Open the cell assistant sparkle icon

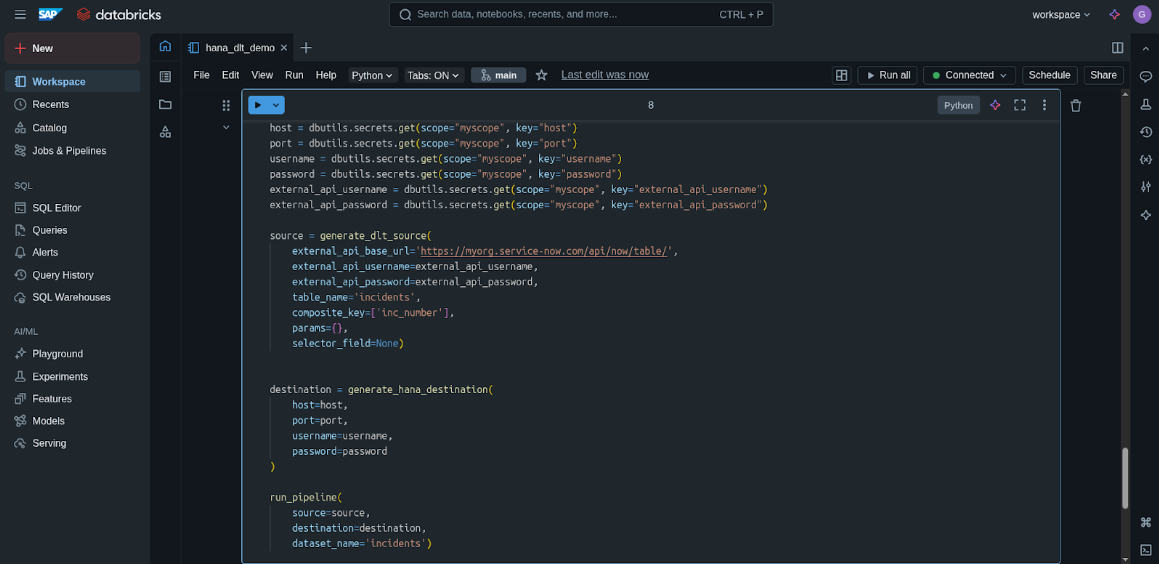click(995, 105)
